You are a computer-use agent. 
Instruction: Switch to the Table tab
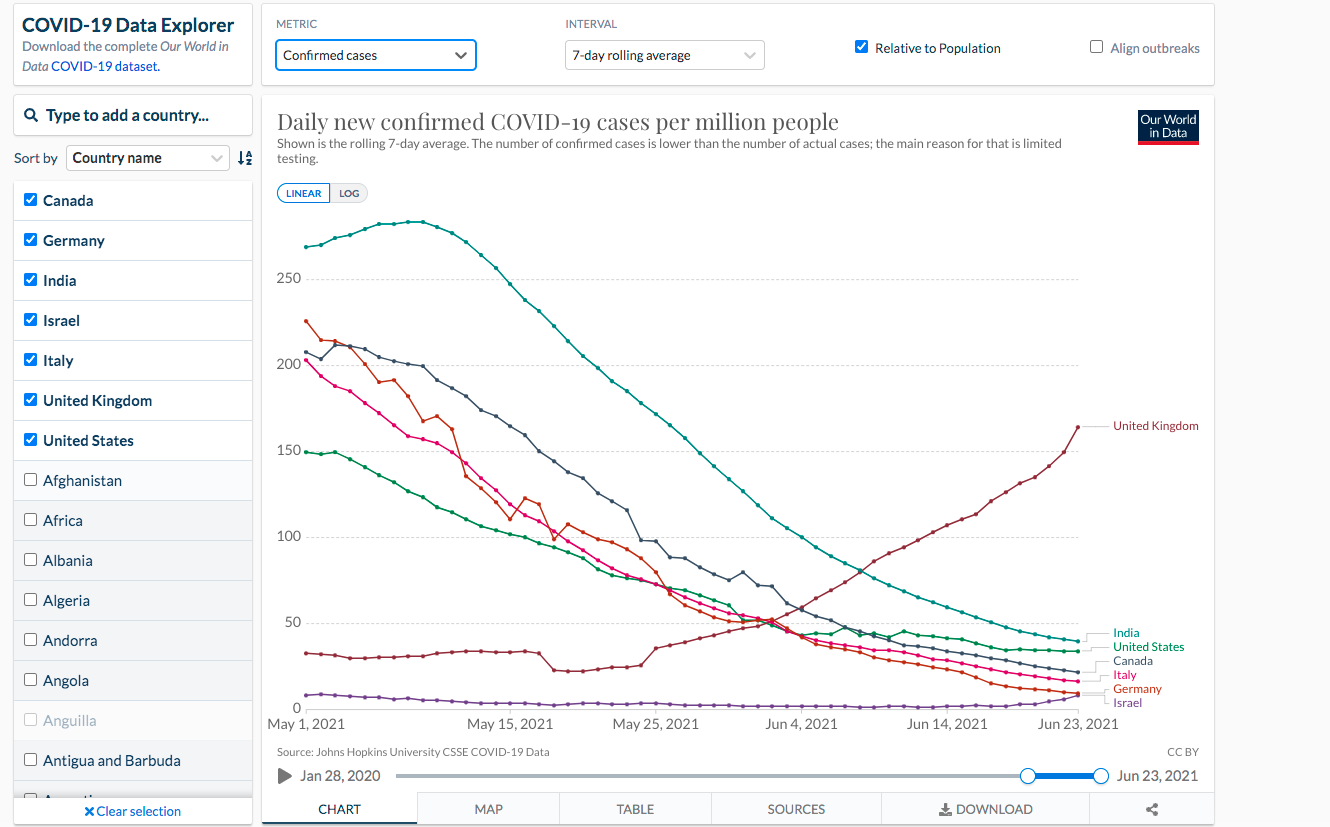click(x=636, y=809)
